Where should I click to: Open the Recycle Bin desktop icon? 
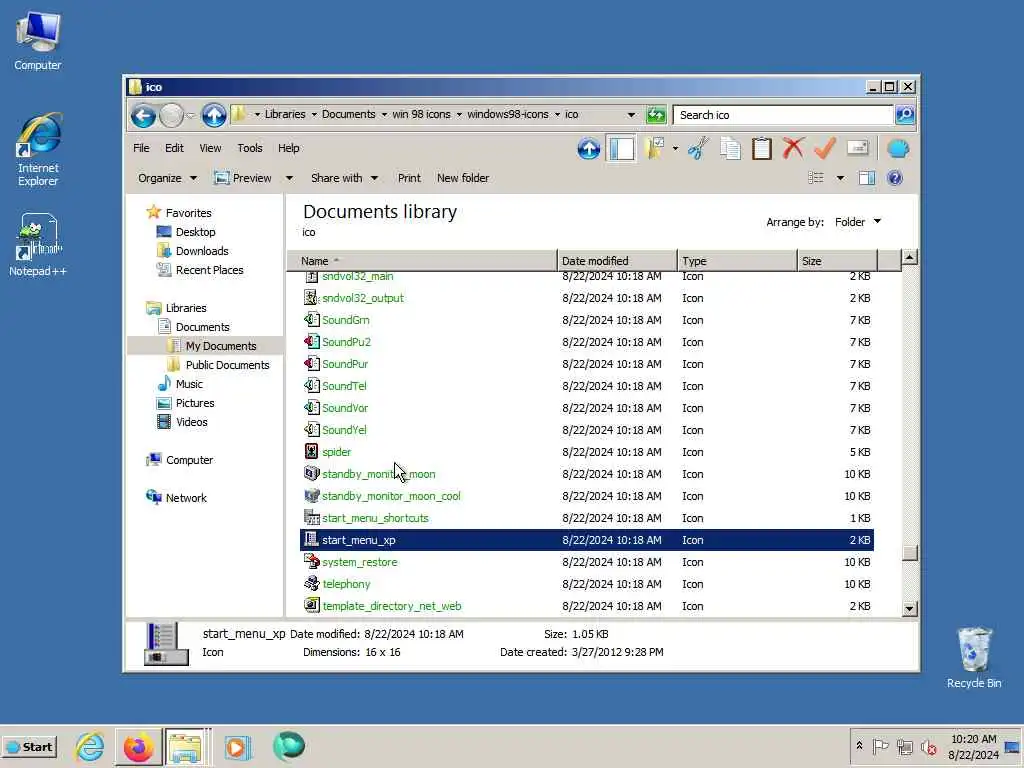pos(974,658)
